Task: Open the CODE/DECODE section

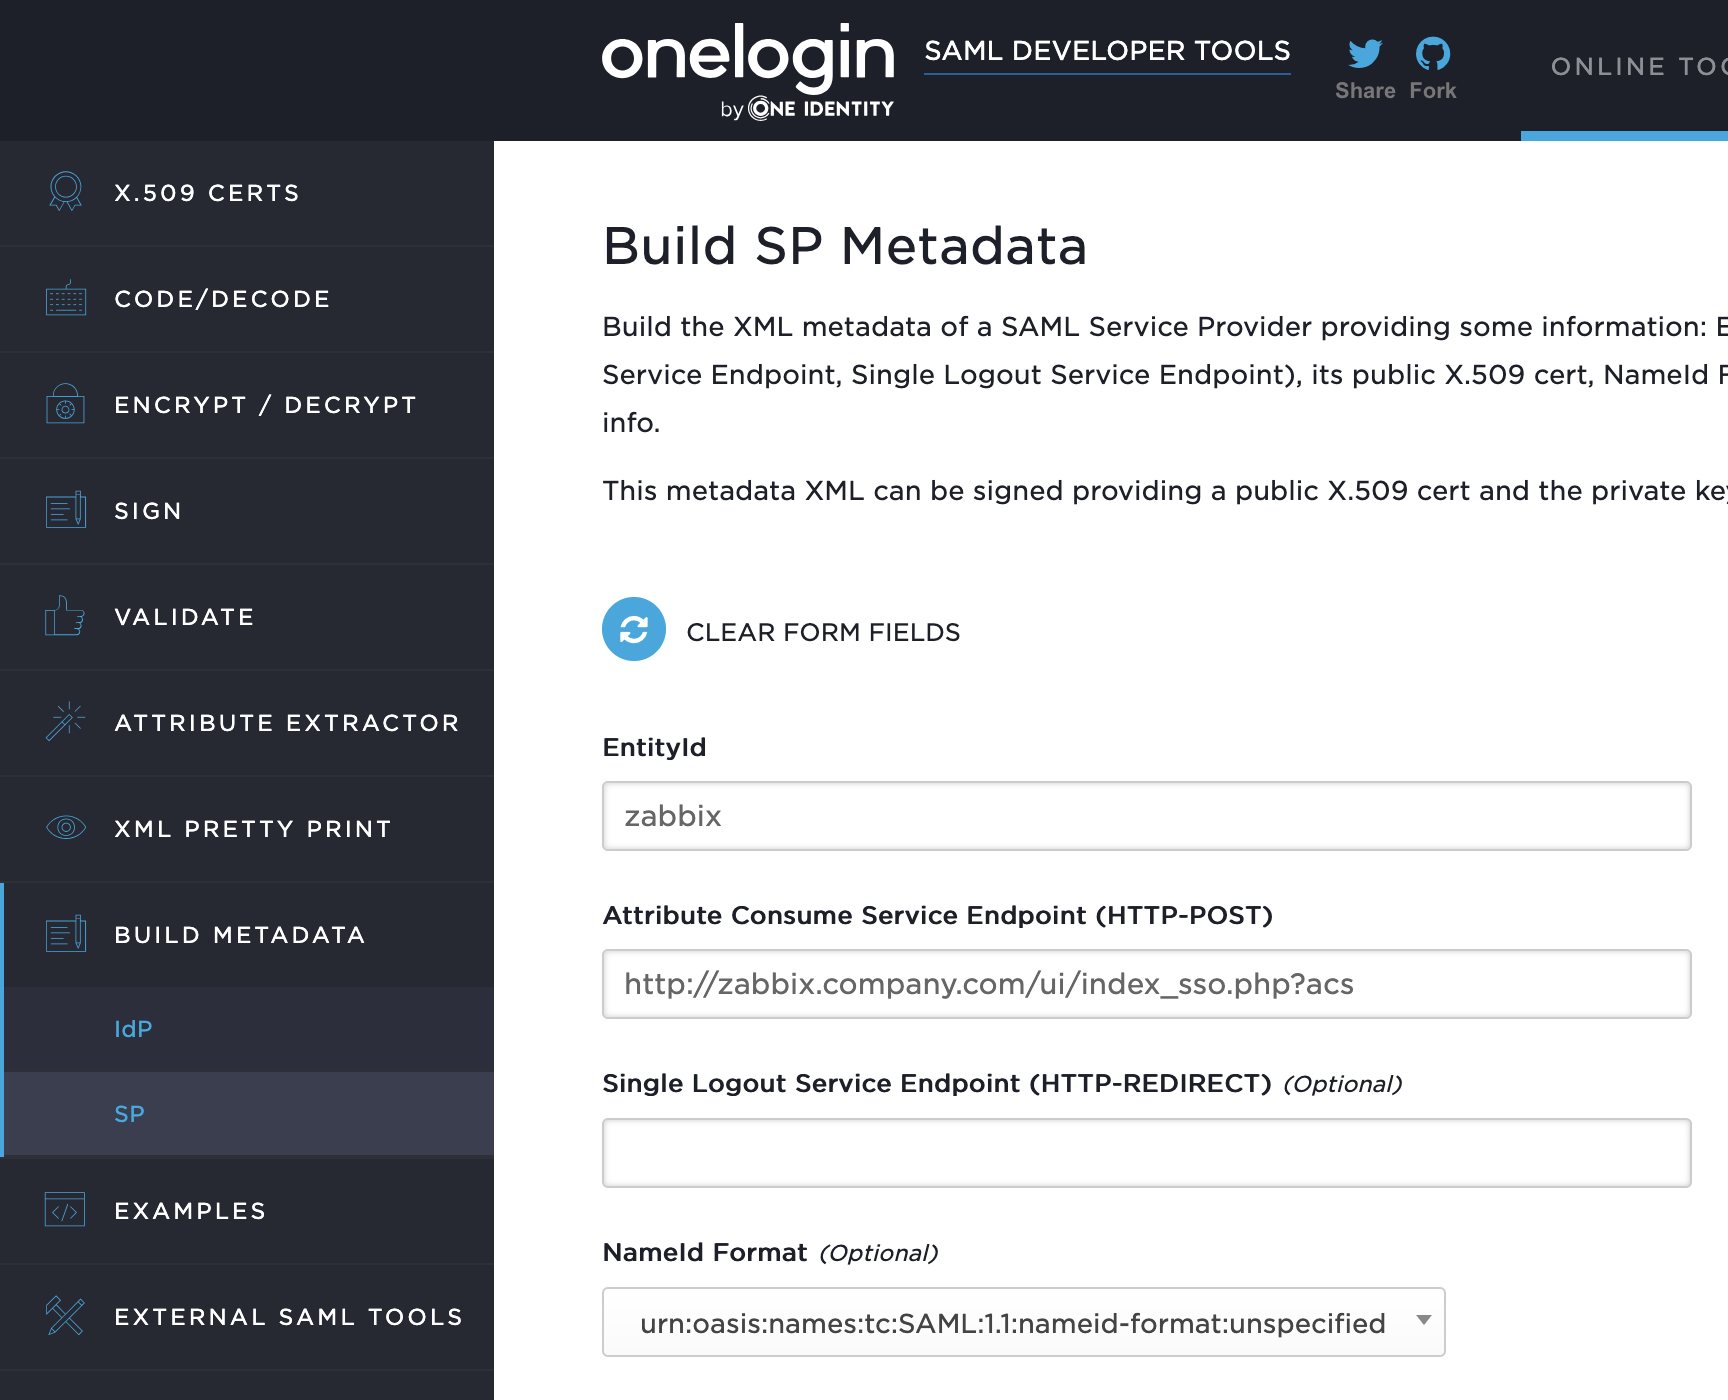Action: tap(247, 299)
